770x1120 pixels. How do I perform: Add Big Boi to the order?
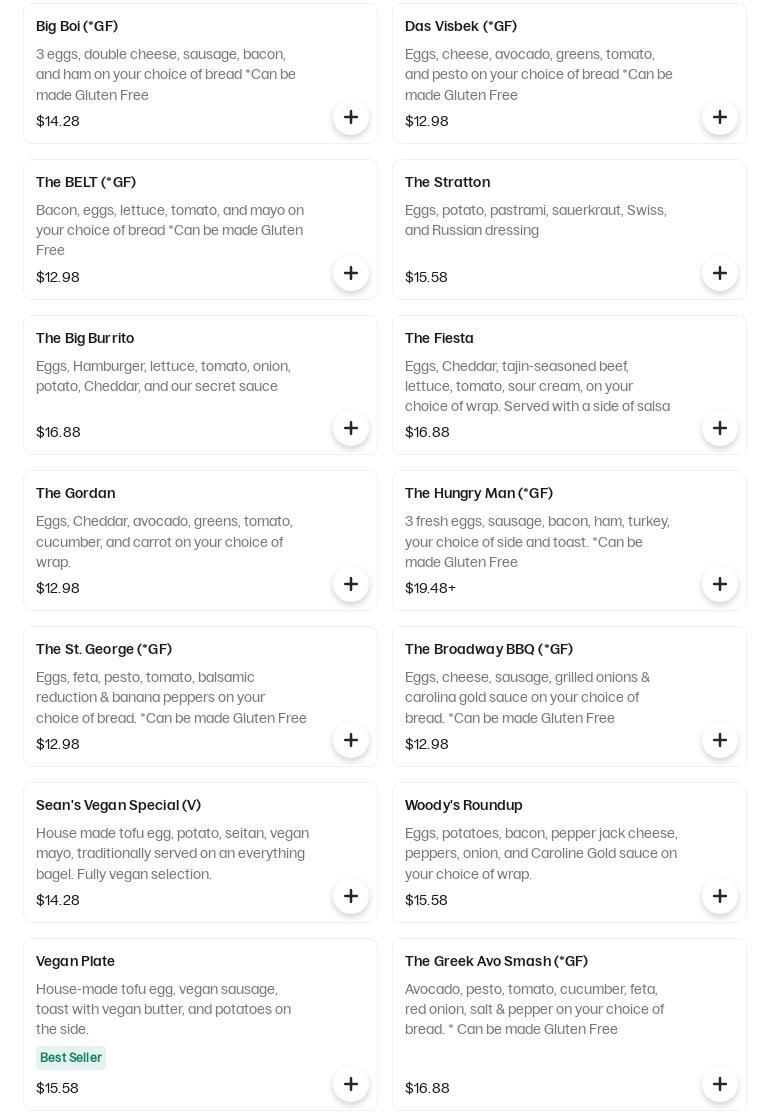pos(351,117)
